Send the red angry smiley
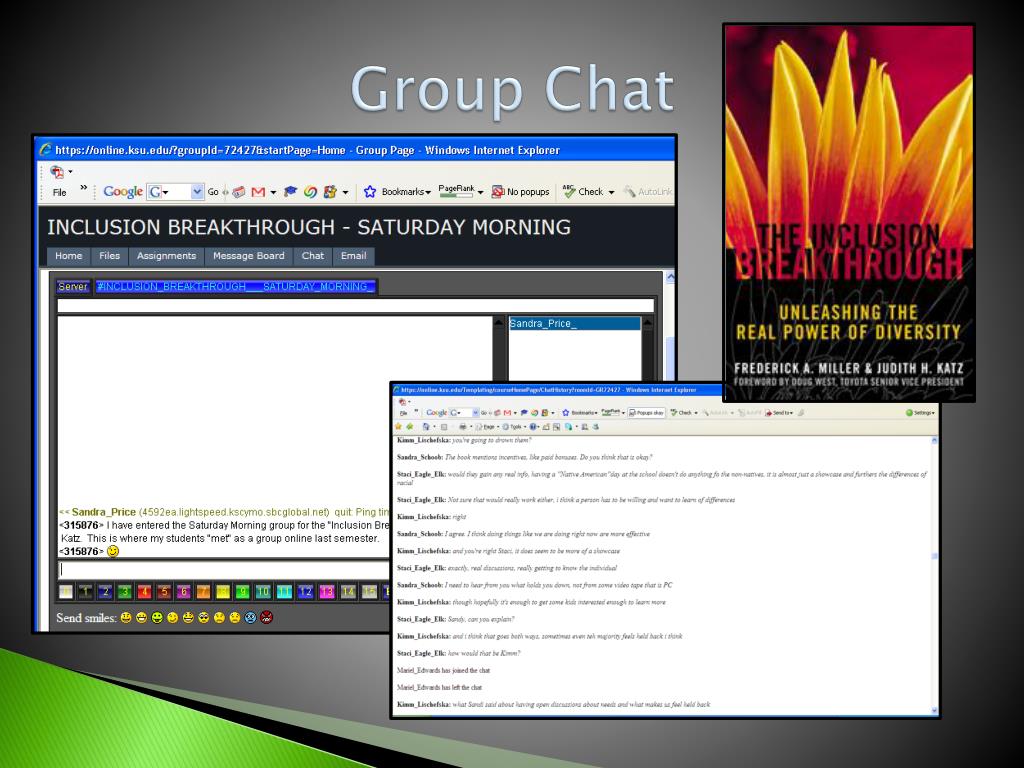1024x768 pixels. (x=266, y=617)
